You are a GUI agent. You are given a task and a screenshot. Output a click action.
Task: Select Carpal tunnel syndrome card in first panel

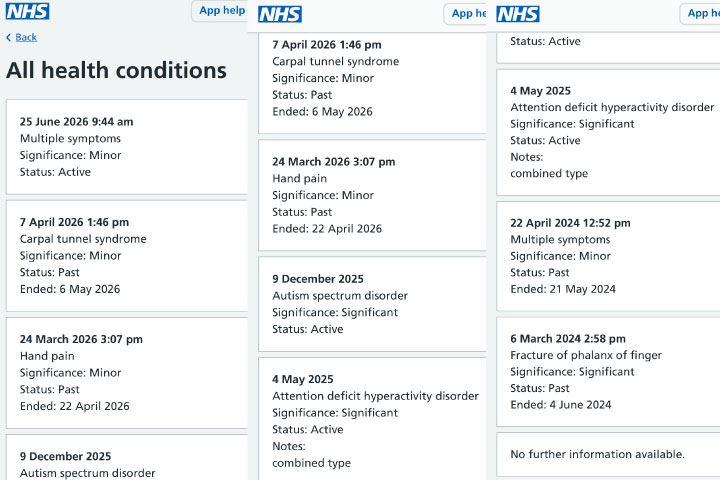click(127, 256)
